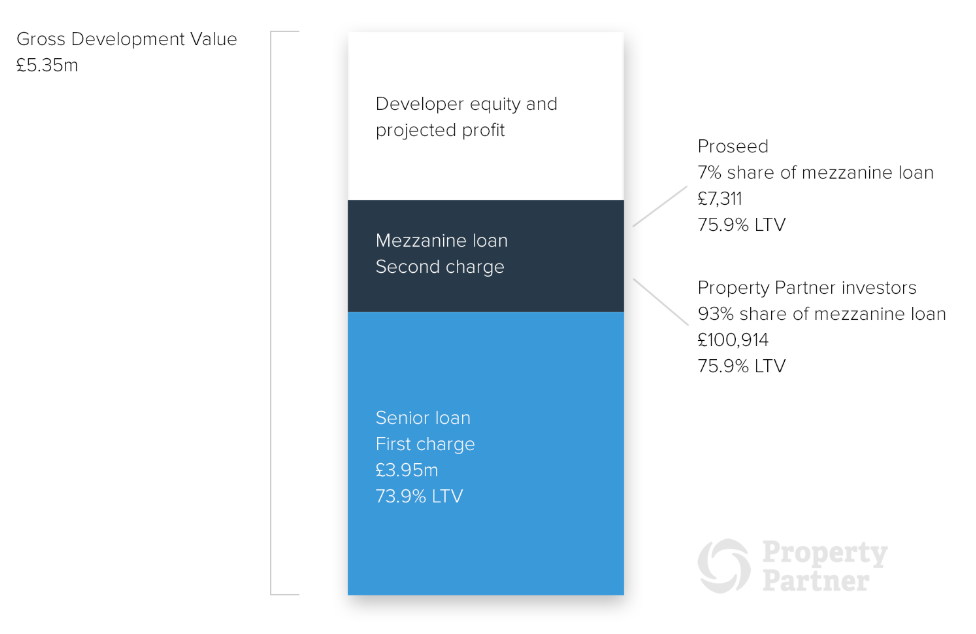Image resolution: width=976 pixels, height=634 pixels.
Task: Click the 75.9% LTV text under £100,914
Action: click(741, 366)
